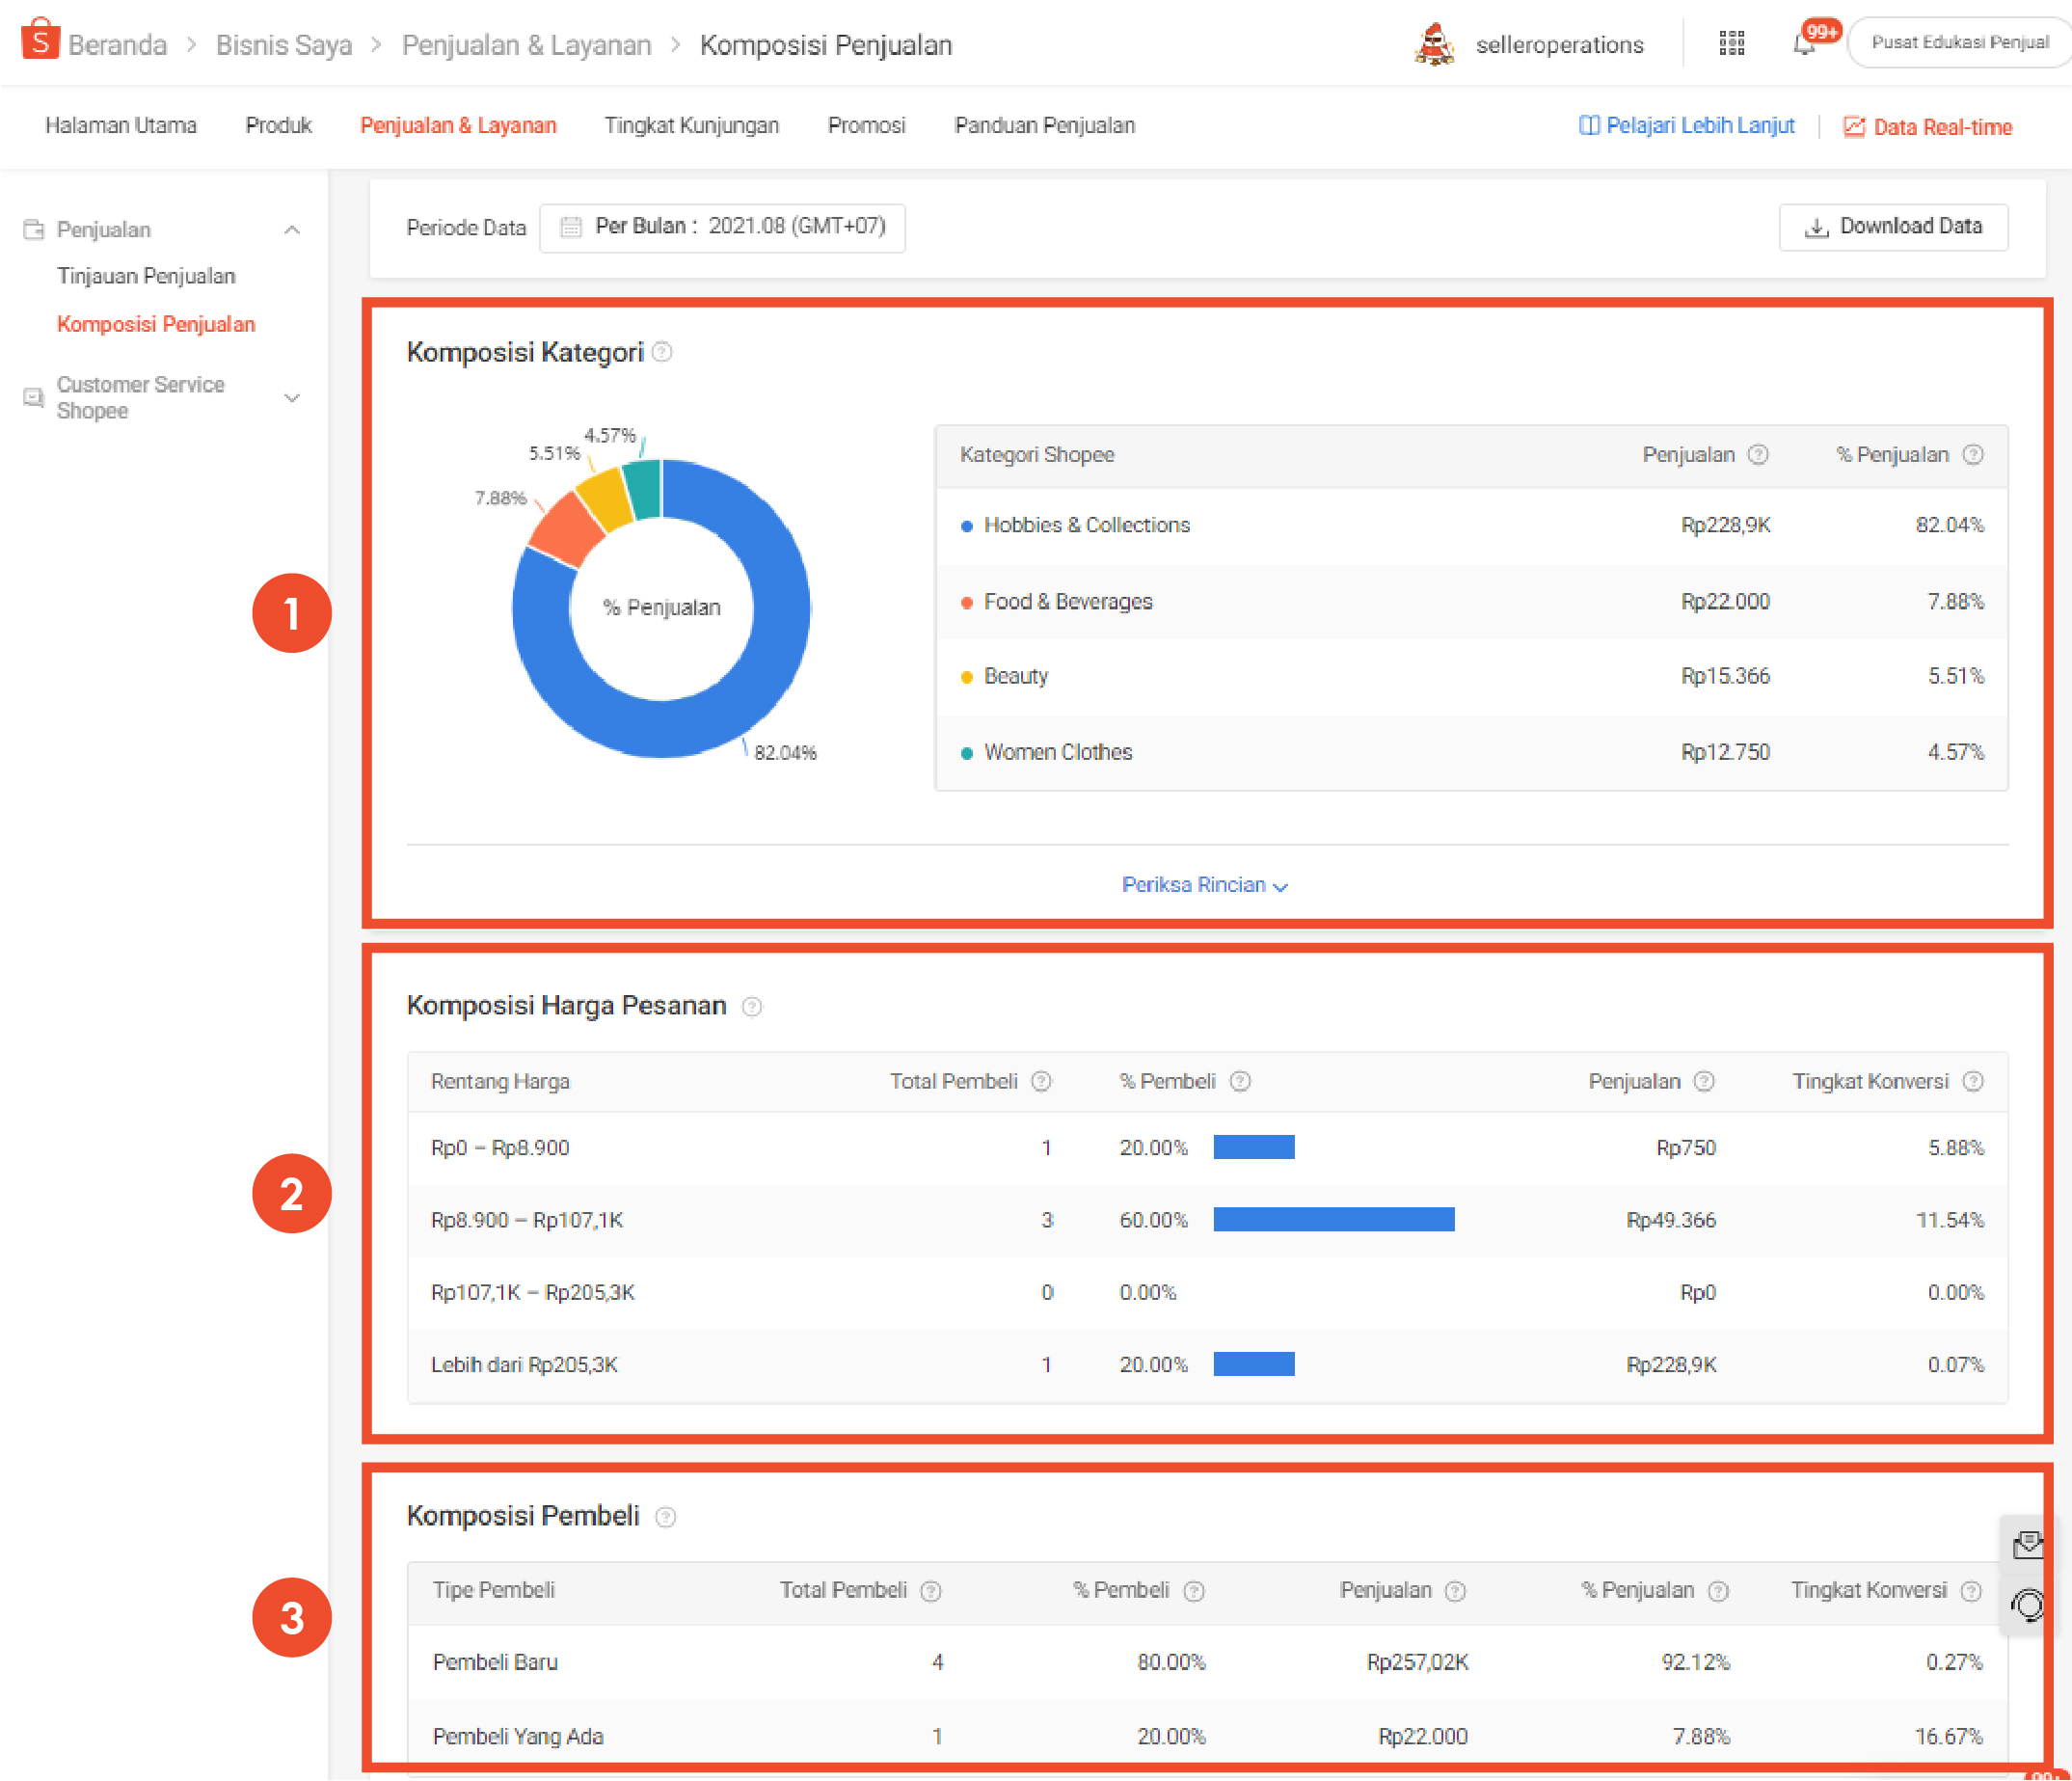Expand Customer Service Shopee section
Viewport: 2072px width, 1781px height.
292,398
